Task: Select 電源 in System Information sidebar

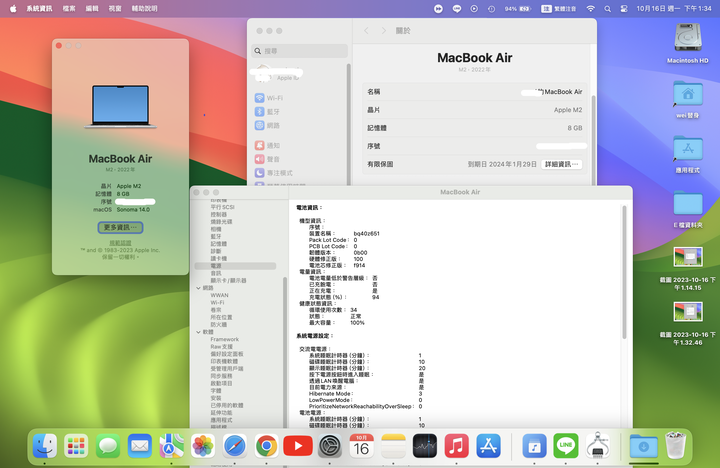Action: click(217, 265)
